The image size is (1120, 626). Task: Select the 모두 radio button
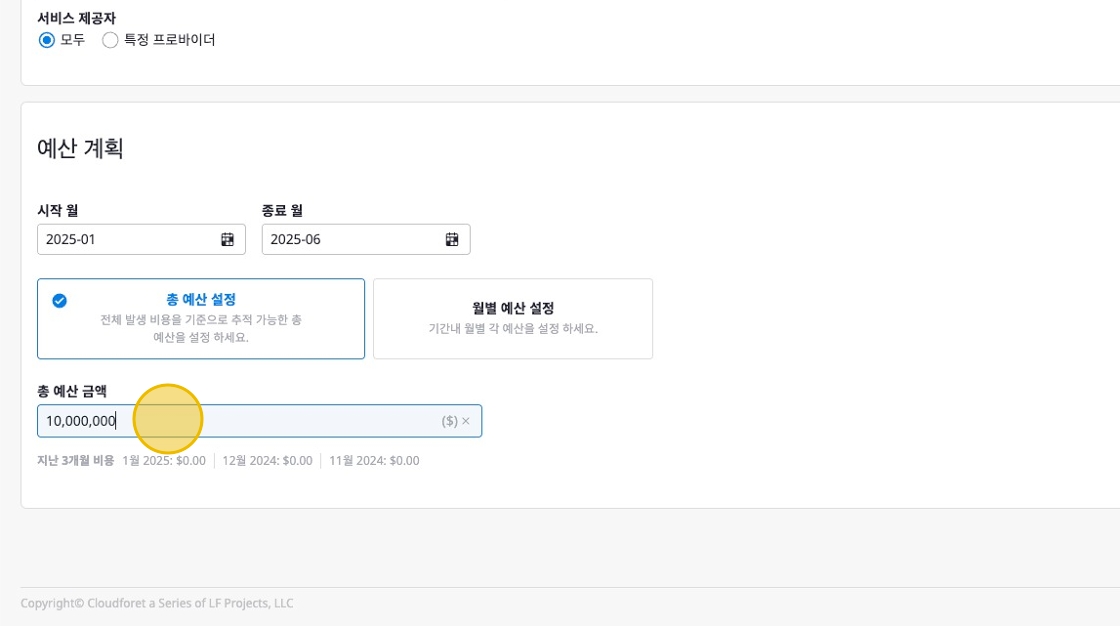click(x=46, y=40)
